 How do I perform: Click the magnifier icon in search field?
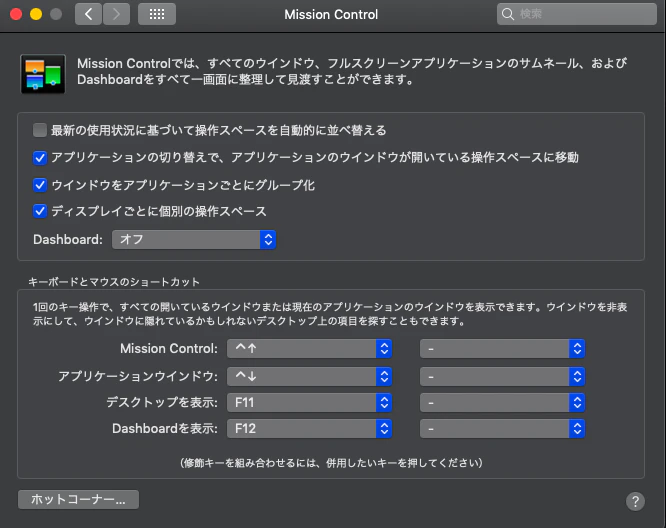pyautogui.click(x=508, y=14)
